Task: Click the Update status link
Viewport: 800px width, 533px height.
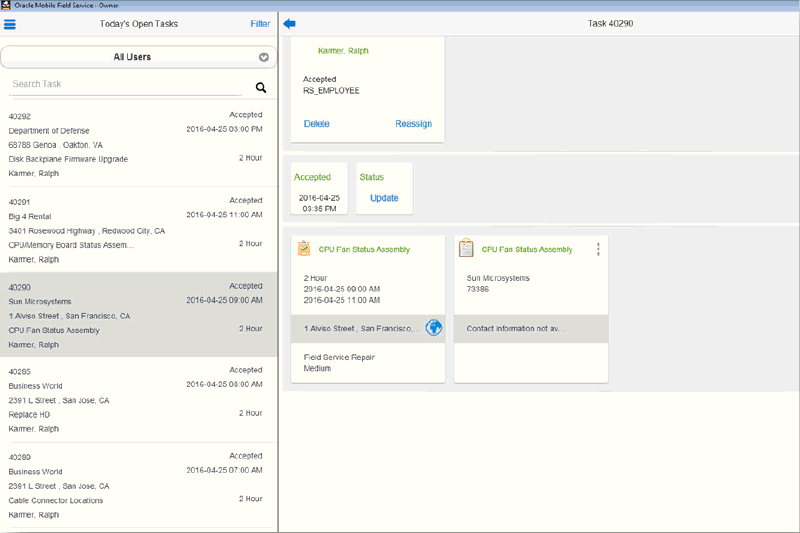Action: [384, 198]
